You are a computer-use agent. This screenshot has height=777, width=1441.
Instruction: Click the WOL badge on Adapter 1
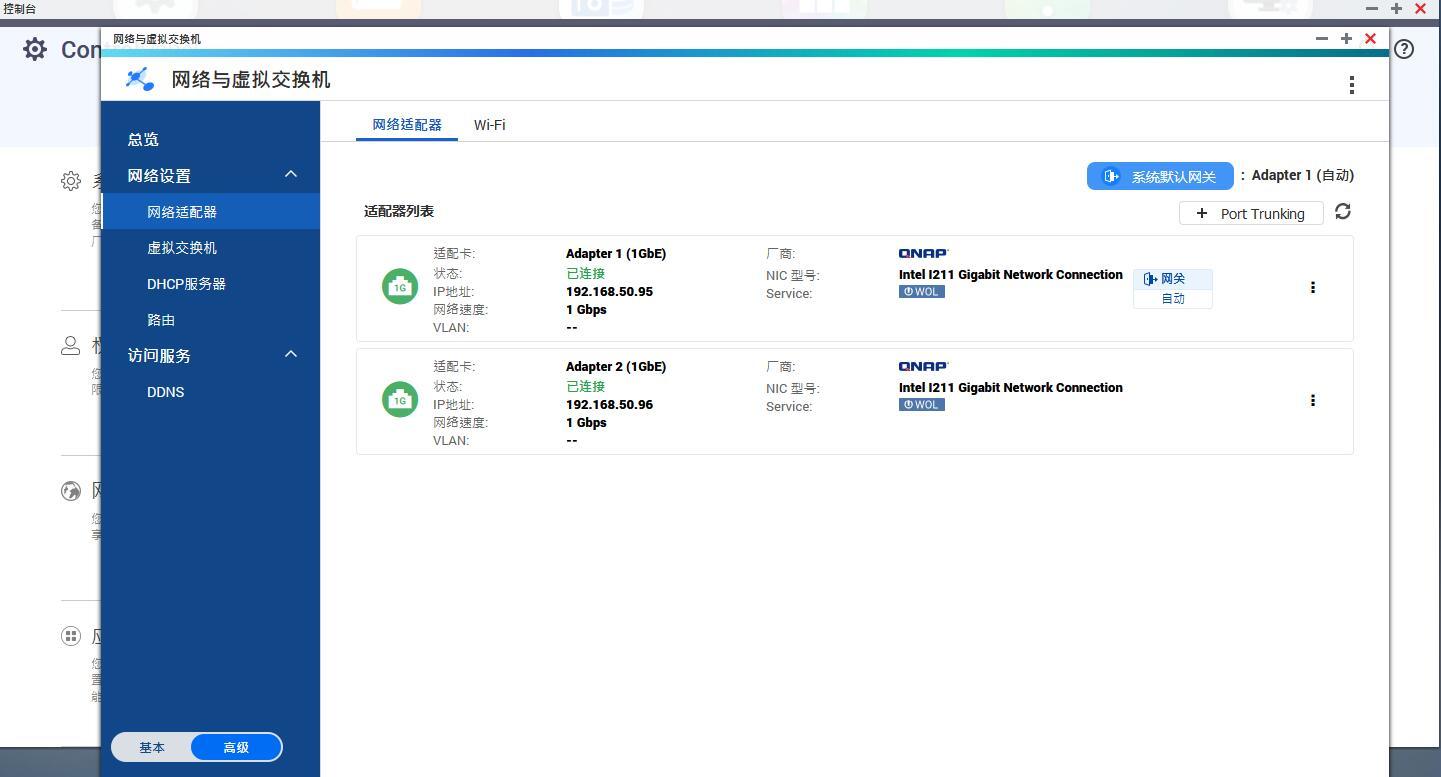(921, 292)
